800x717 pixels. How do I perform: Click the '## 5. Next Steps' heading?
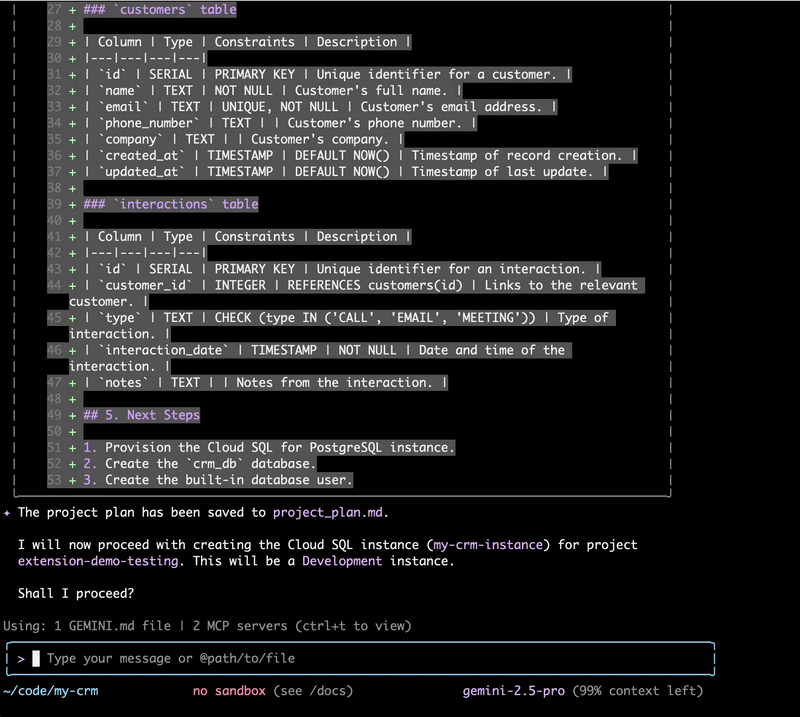(141, 415)
